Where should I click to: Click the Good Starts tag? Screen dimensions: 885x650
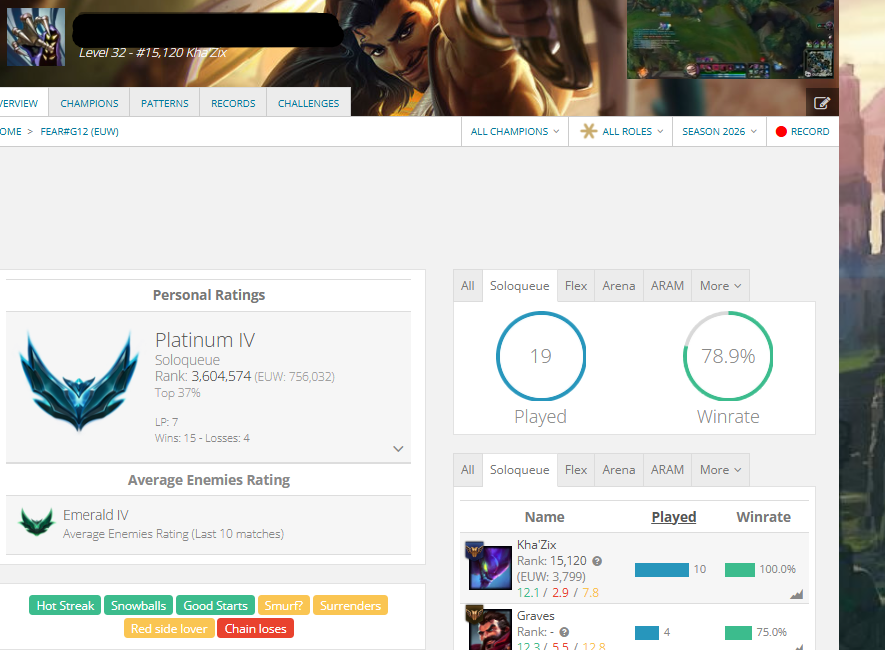pyautogui.click(x=215, y=605)
